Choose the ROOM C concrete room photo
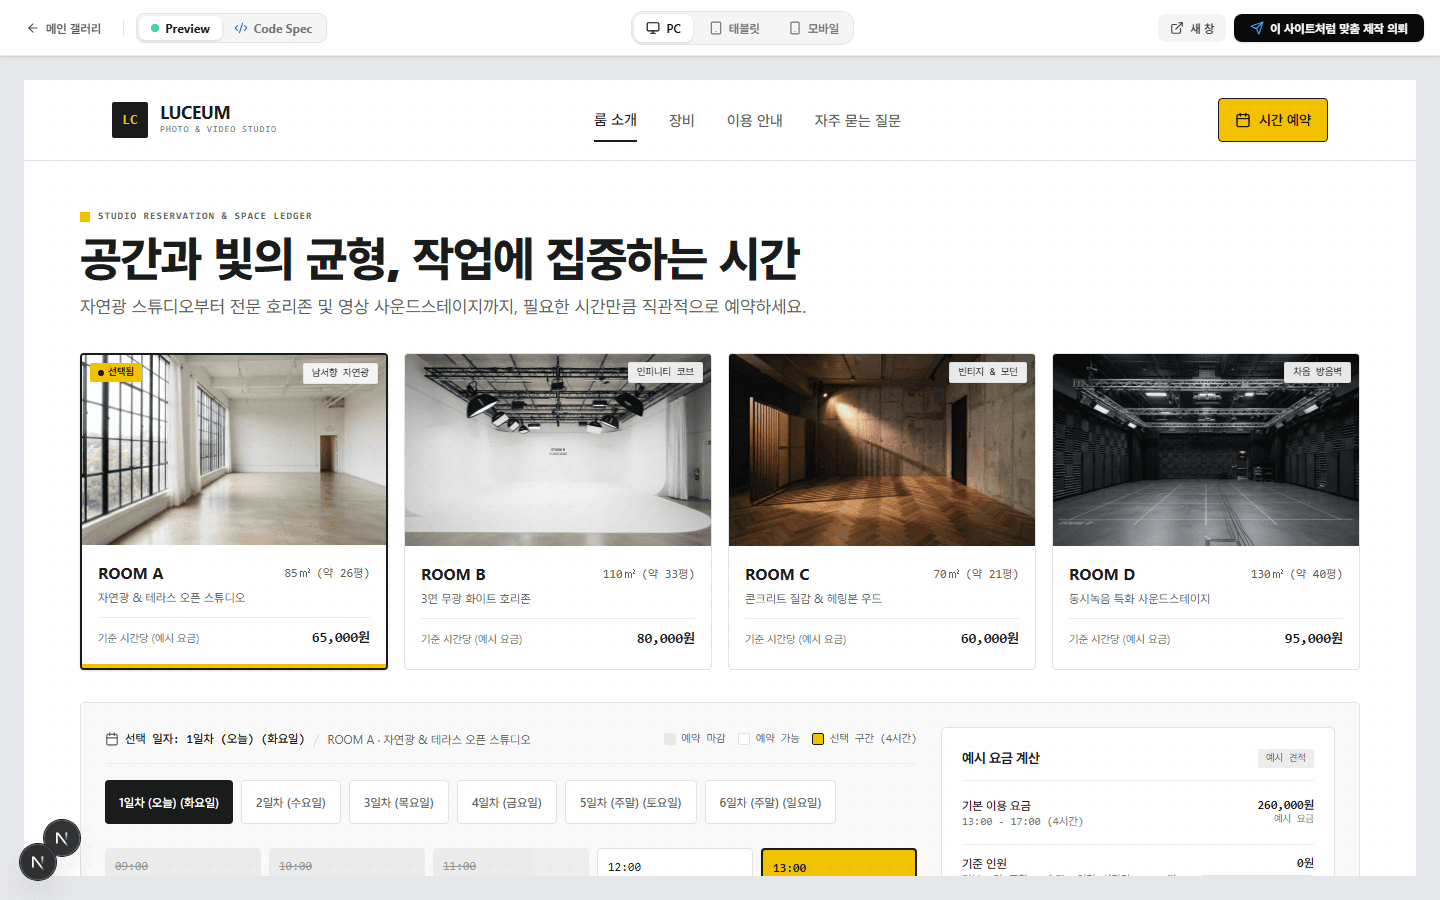Screen dimensions: 1440x900 [882, 450]
